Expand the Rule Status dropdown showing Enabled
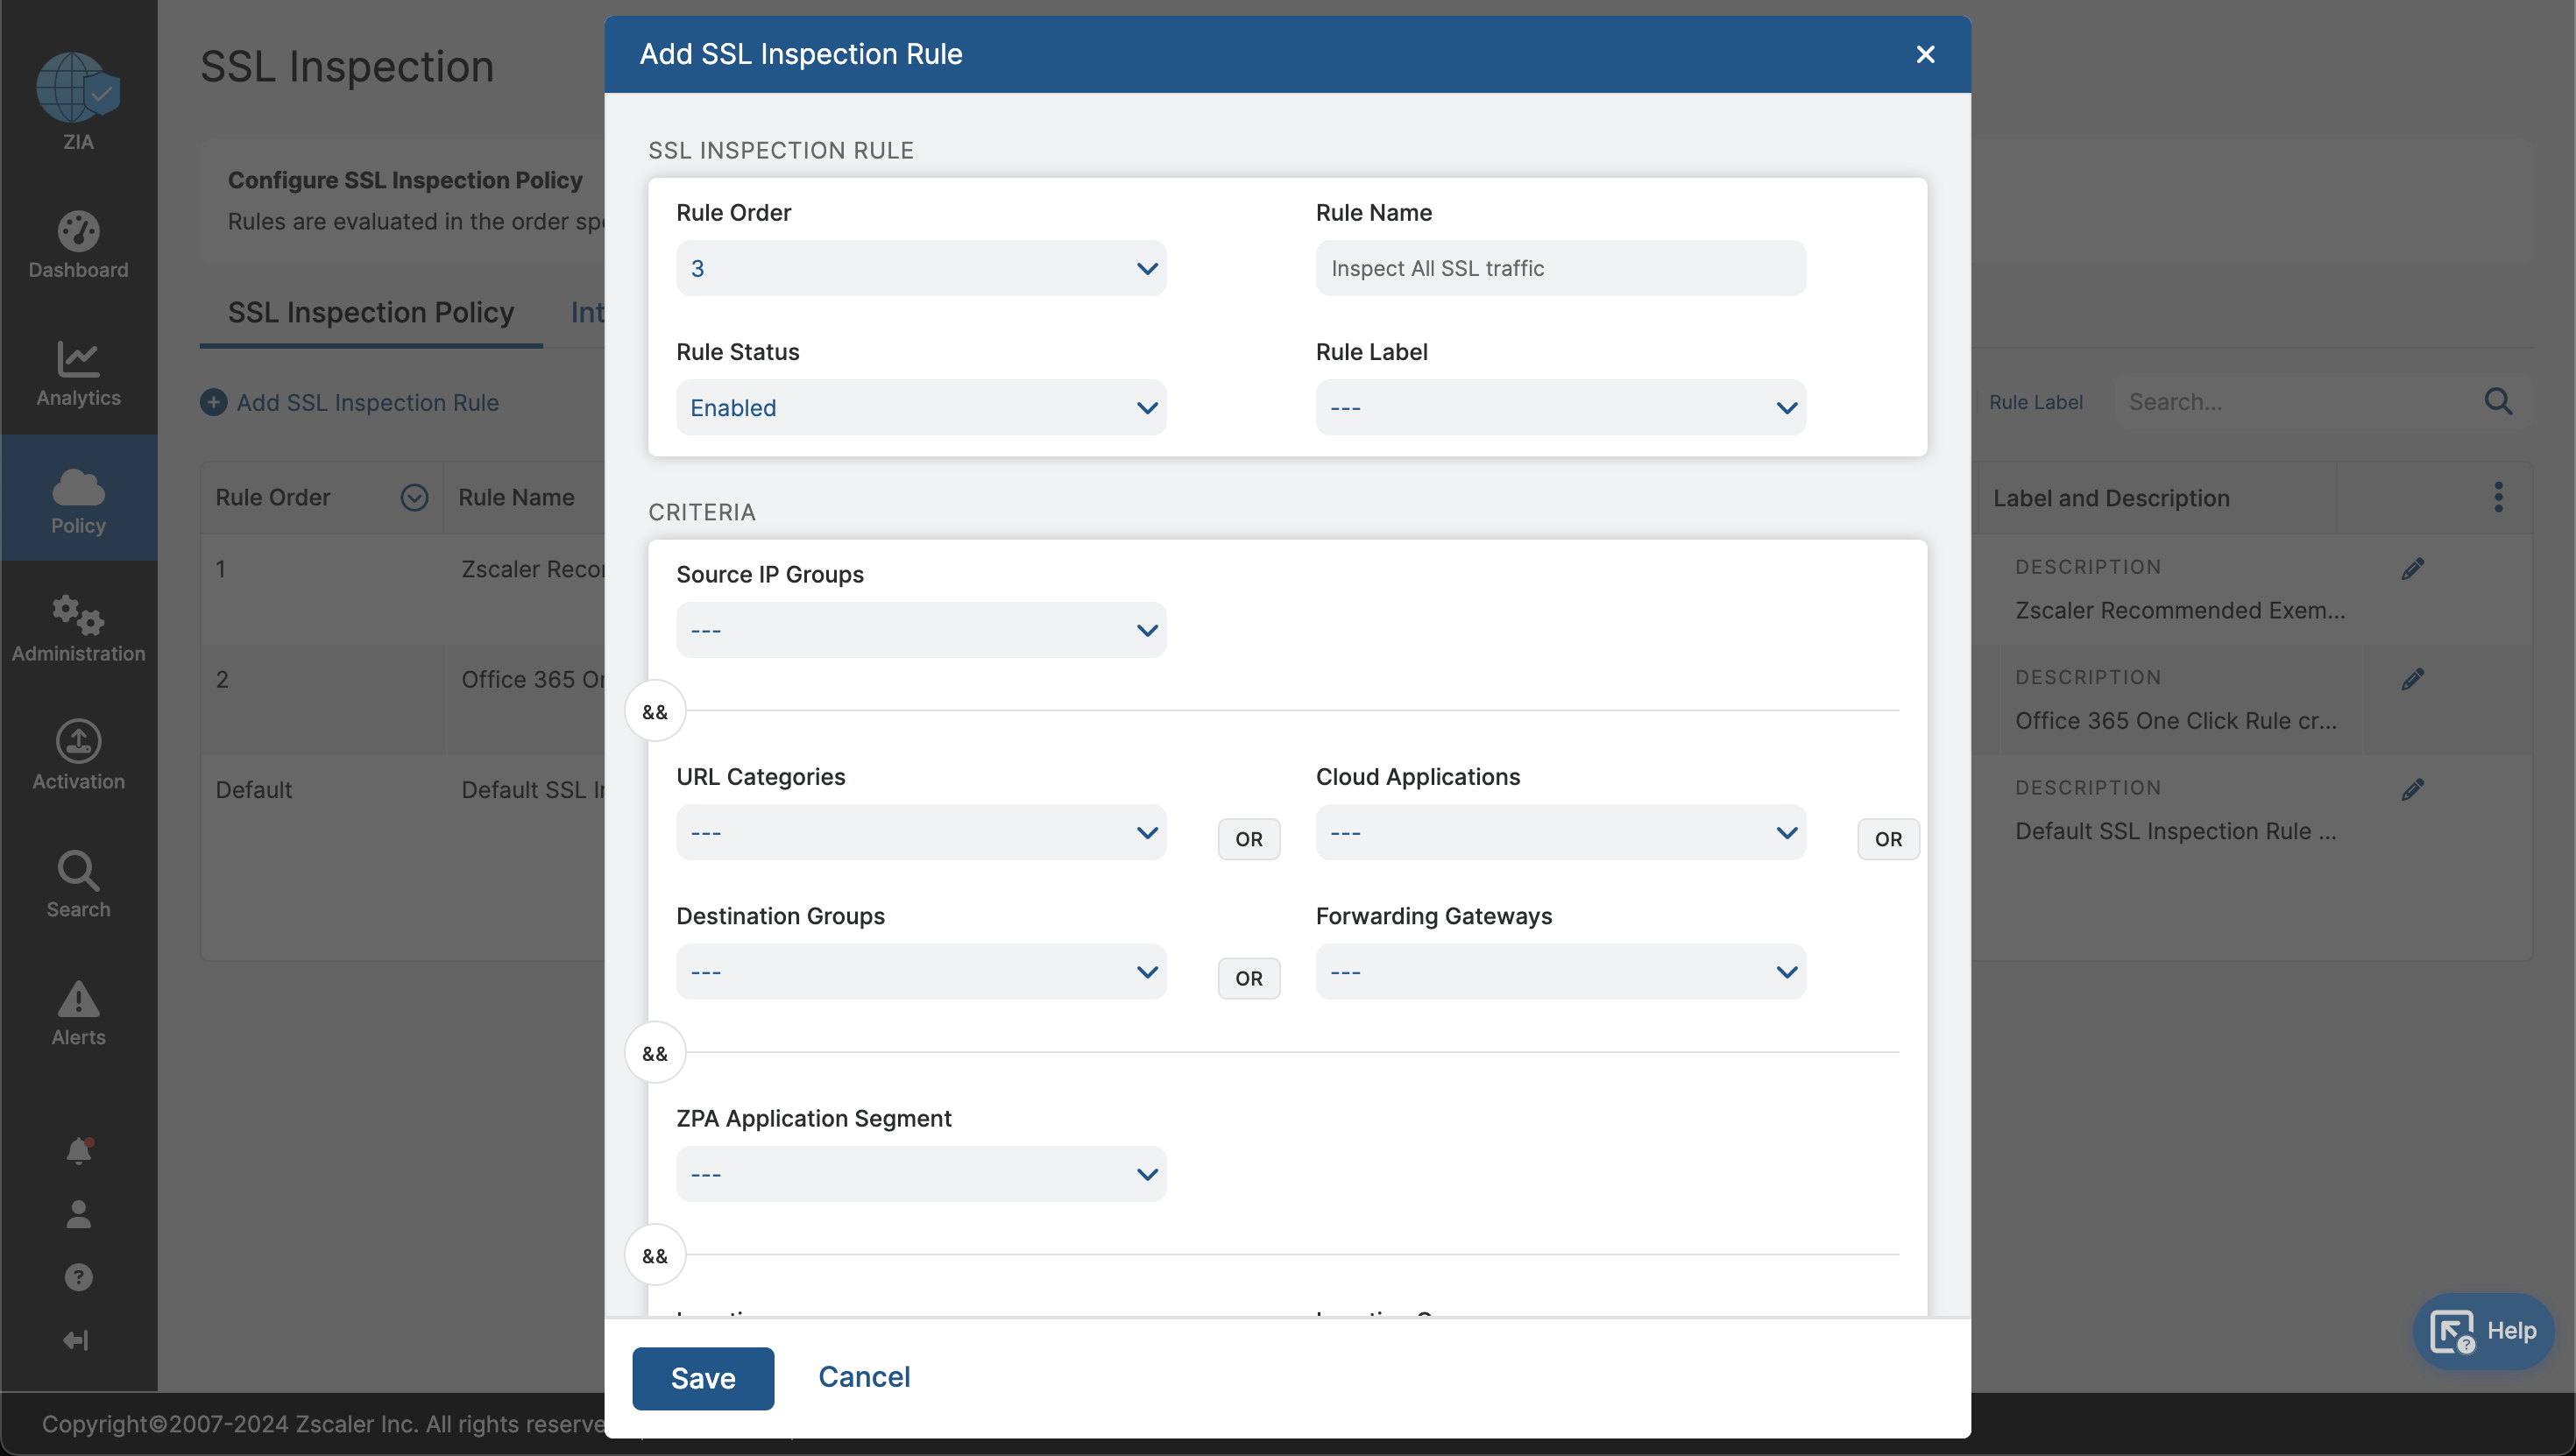The image size is (2576, 1456). click(x=921, y=407)
